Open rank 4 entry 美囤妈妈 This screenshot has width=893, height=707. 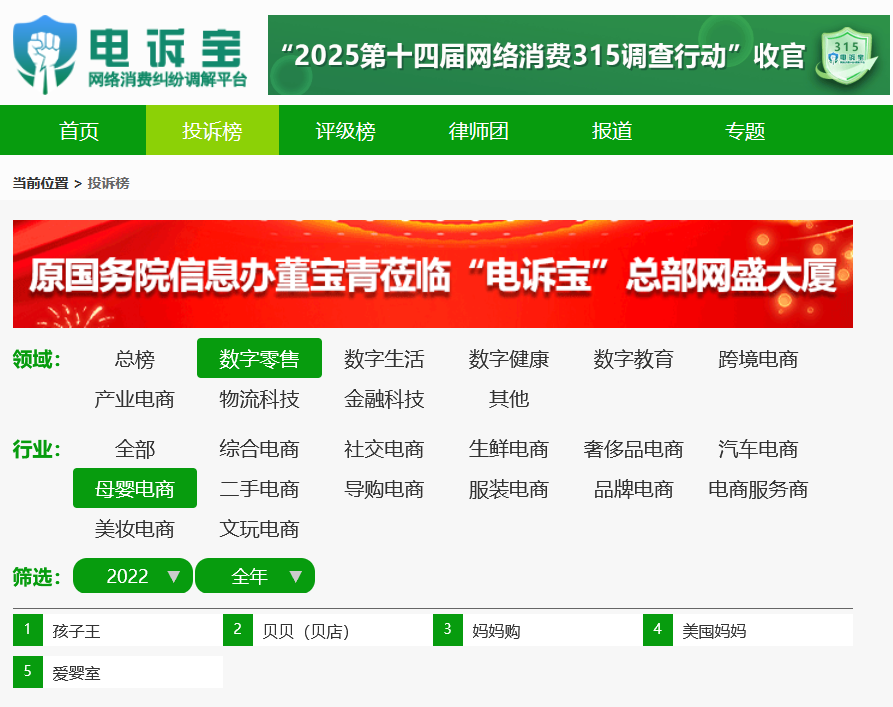coord(748,630)
